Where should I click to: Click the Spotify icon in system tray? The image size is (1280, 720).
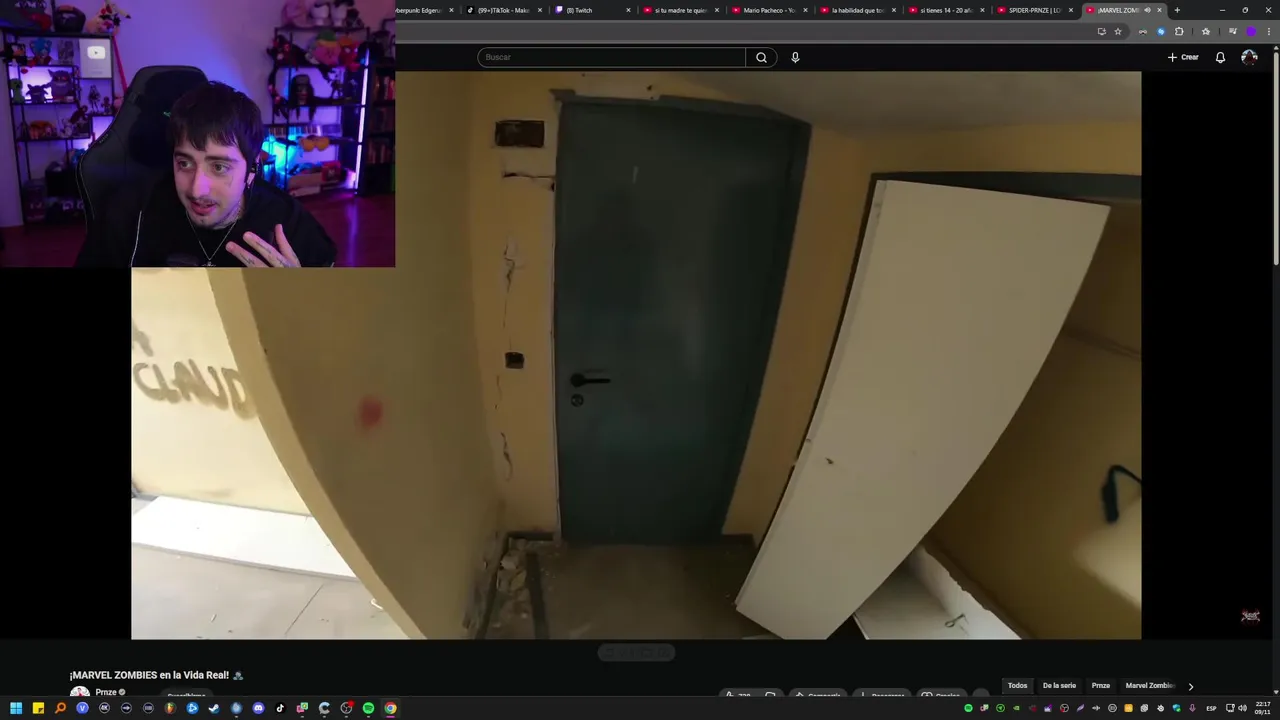coord(969,708)
